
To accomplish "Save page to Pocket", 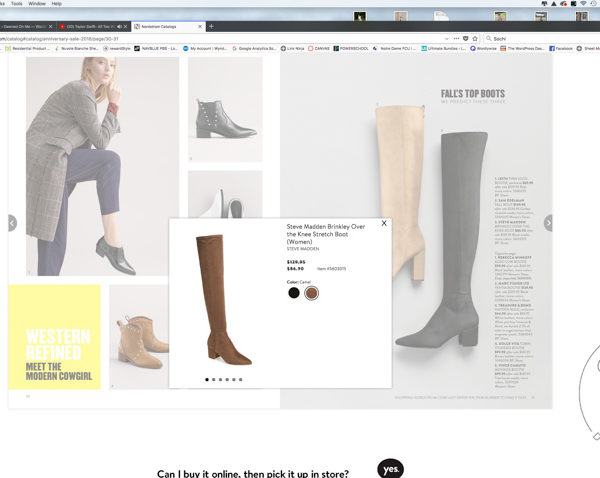I will pyautogui.click(x=466, y=39).
